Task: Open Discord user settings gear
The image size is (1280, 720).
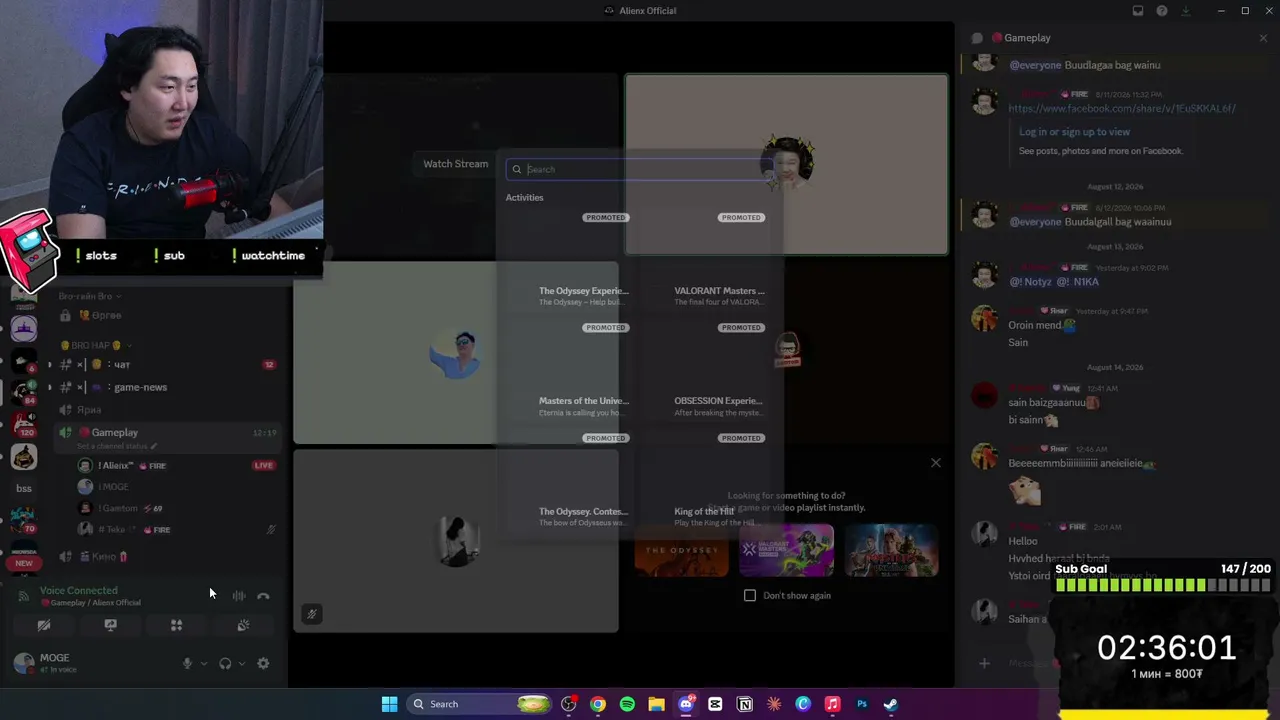Action: coord(263,663)
